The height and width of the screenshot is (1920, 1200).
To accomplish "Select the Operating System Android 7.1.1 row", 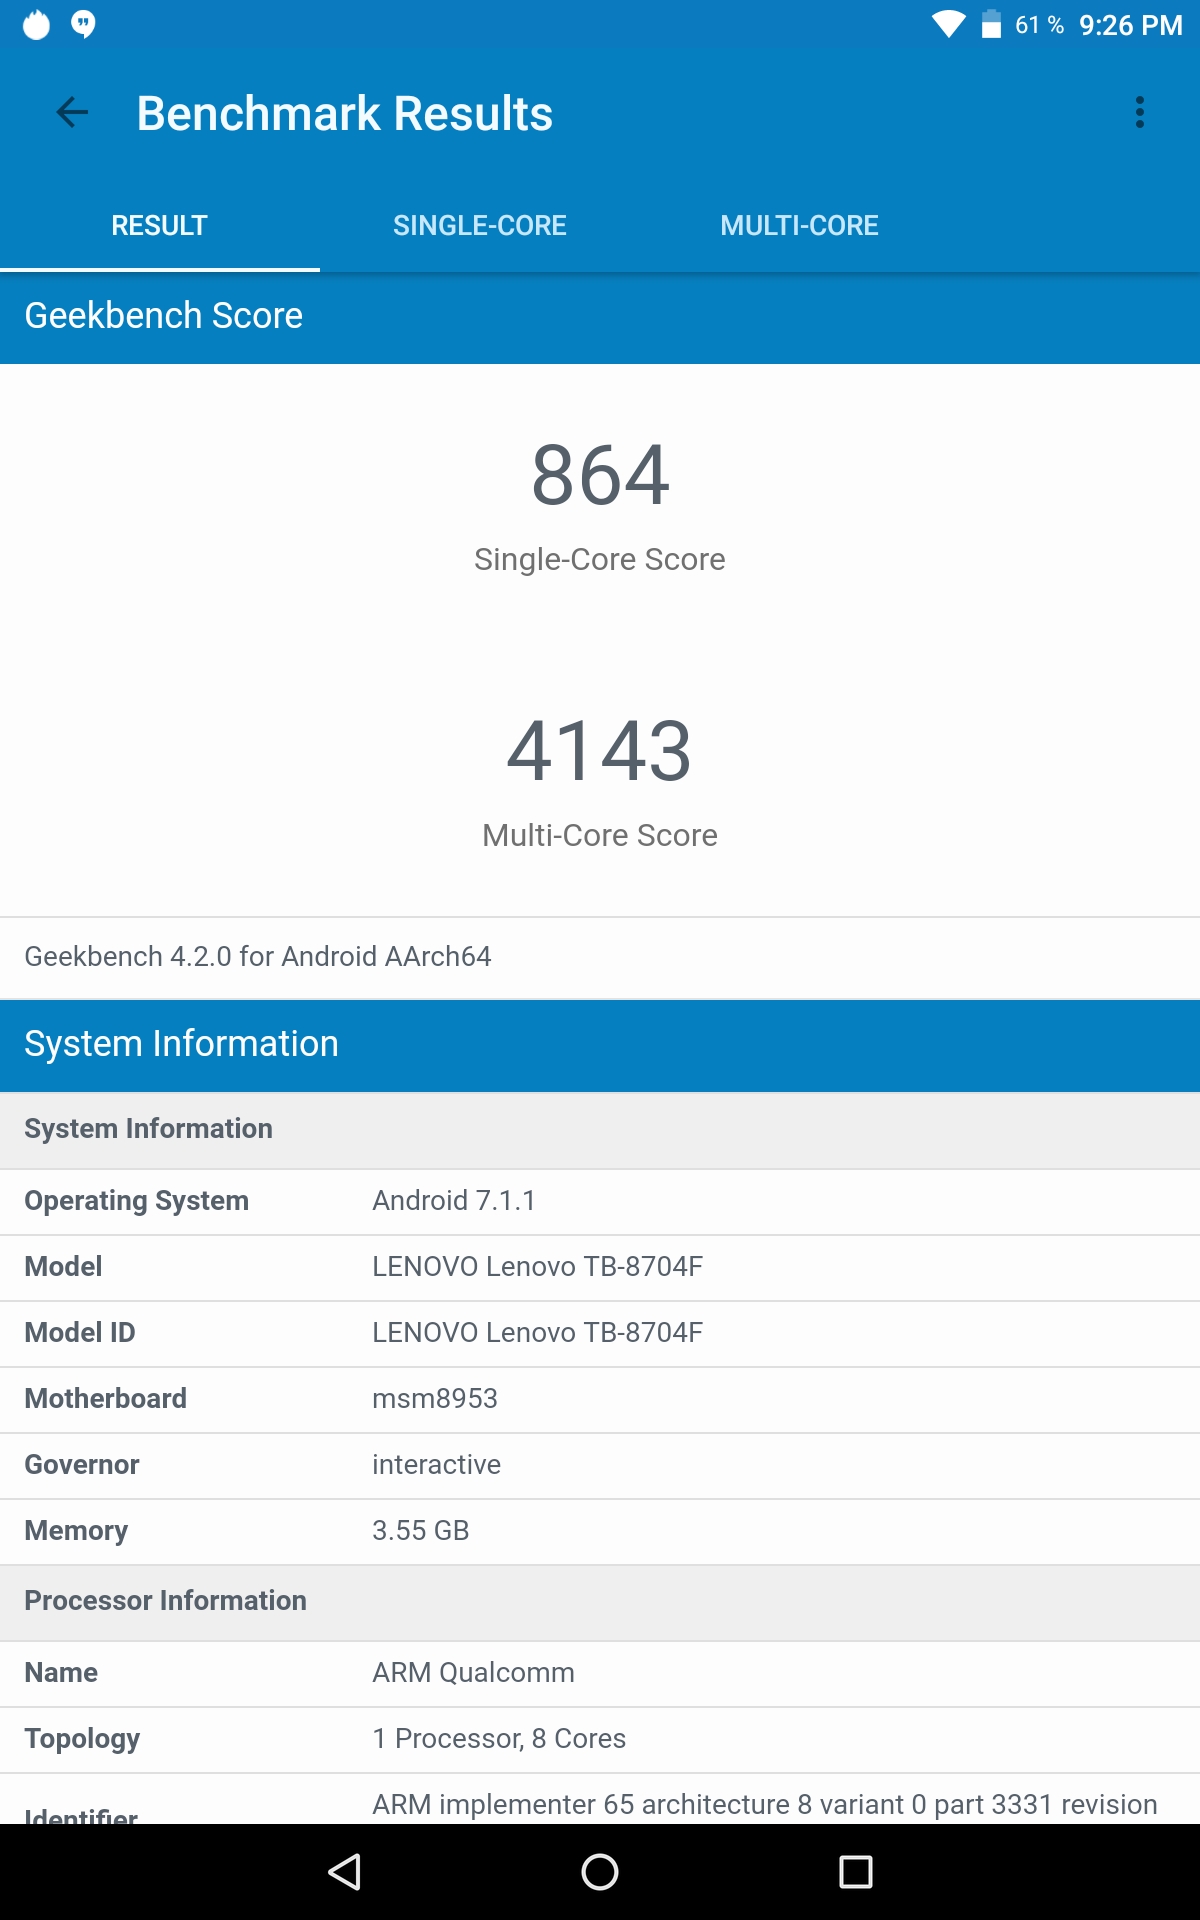I will tap(600, 1201).
